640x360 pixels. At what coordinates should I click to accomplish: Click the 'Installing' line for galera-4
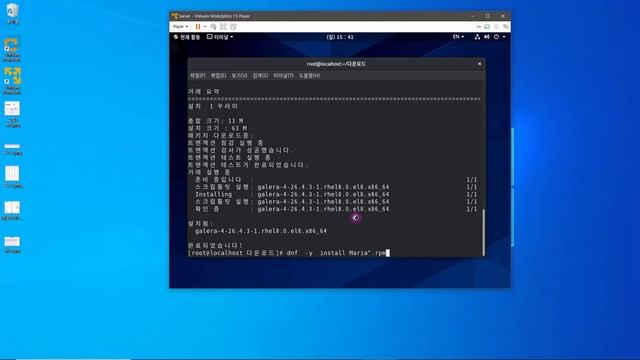(292, 194)
